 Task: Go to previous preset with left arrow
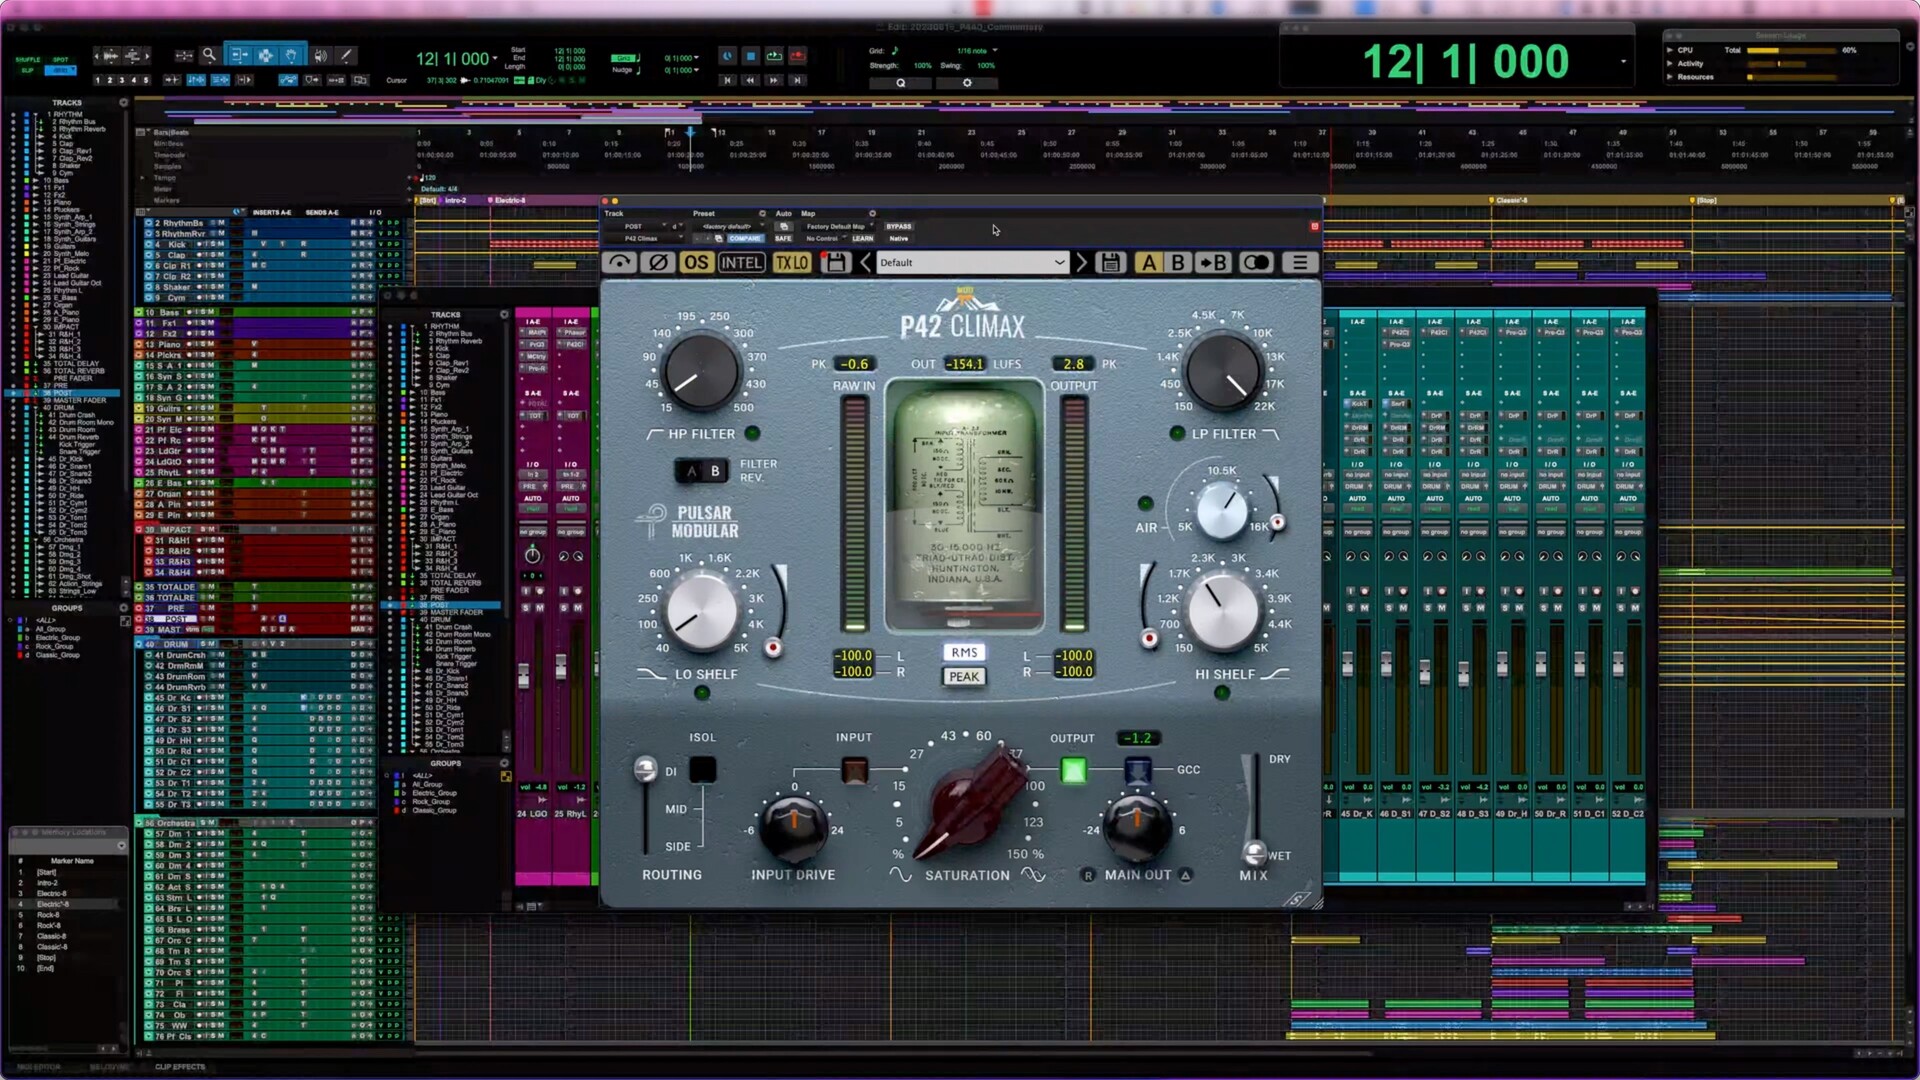click(865, 263)
